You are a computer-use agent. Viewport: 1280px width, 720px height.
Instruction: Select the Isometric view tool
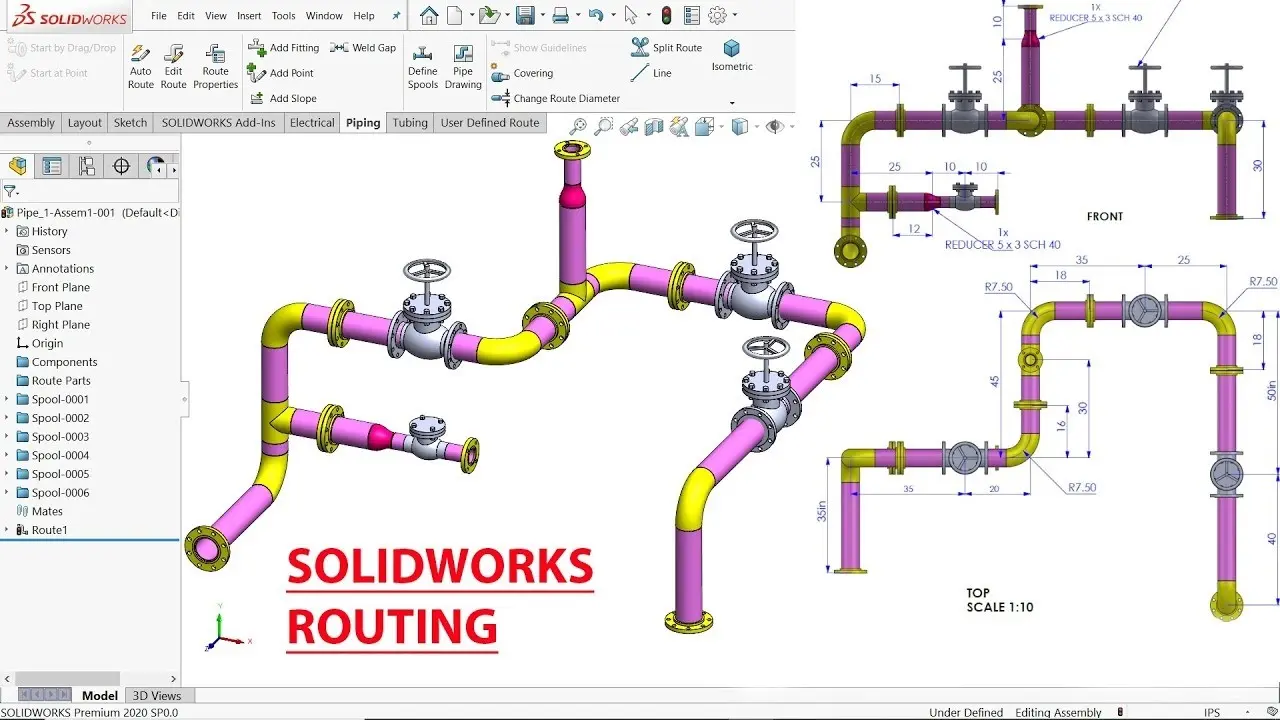pos(732,56)
